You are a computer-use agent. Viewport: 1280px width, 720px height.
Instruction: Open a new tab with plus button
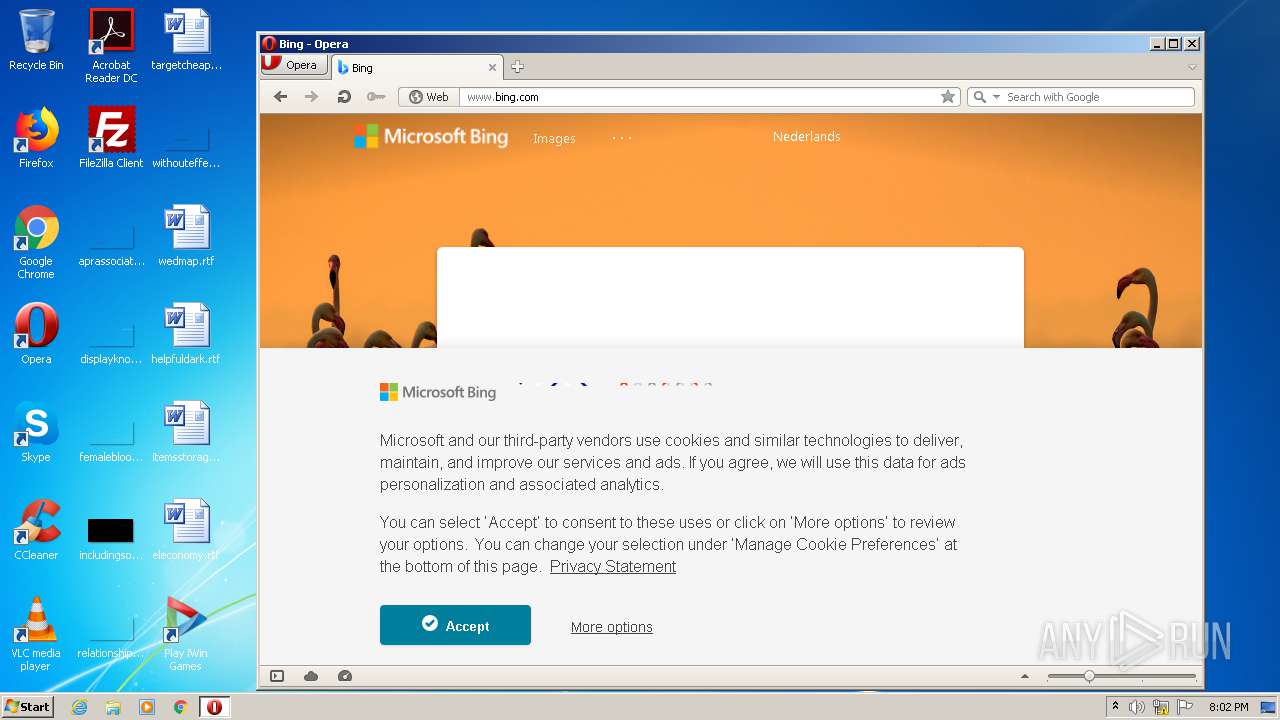(x=517, y=67)
